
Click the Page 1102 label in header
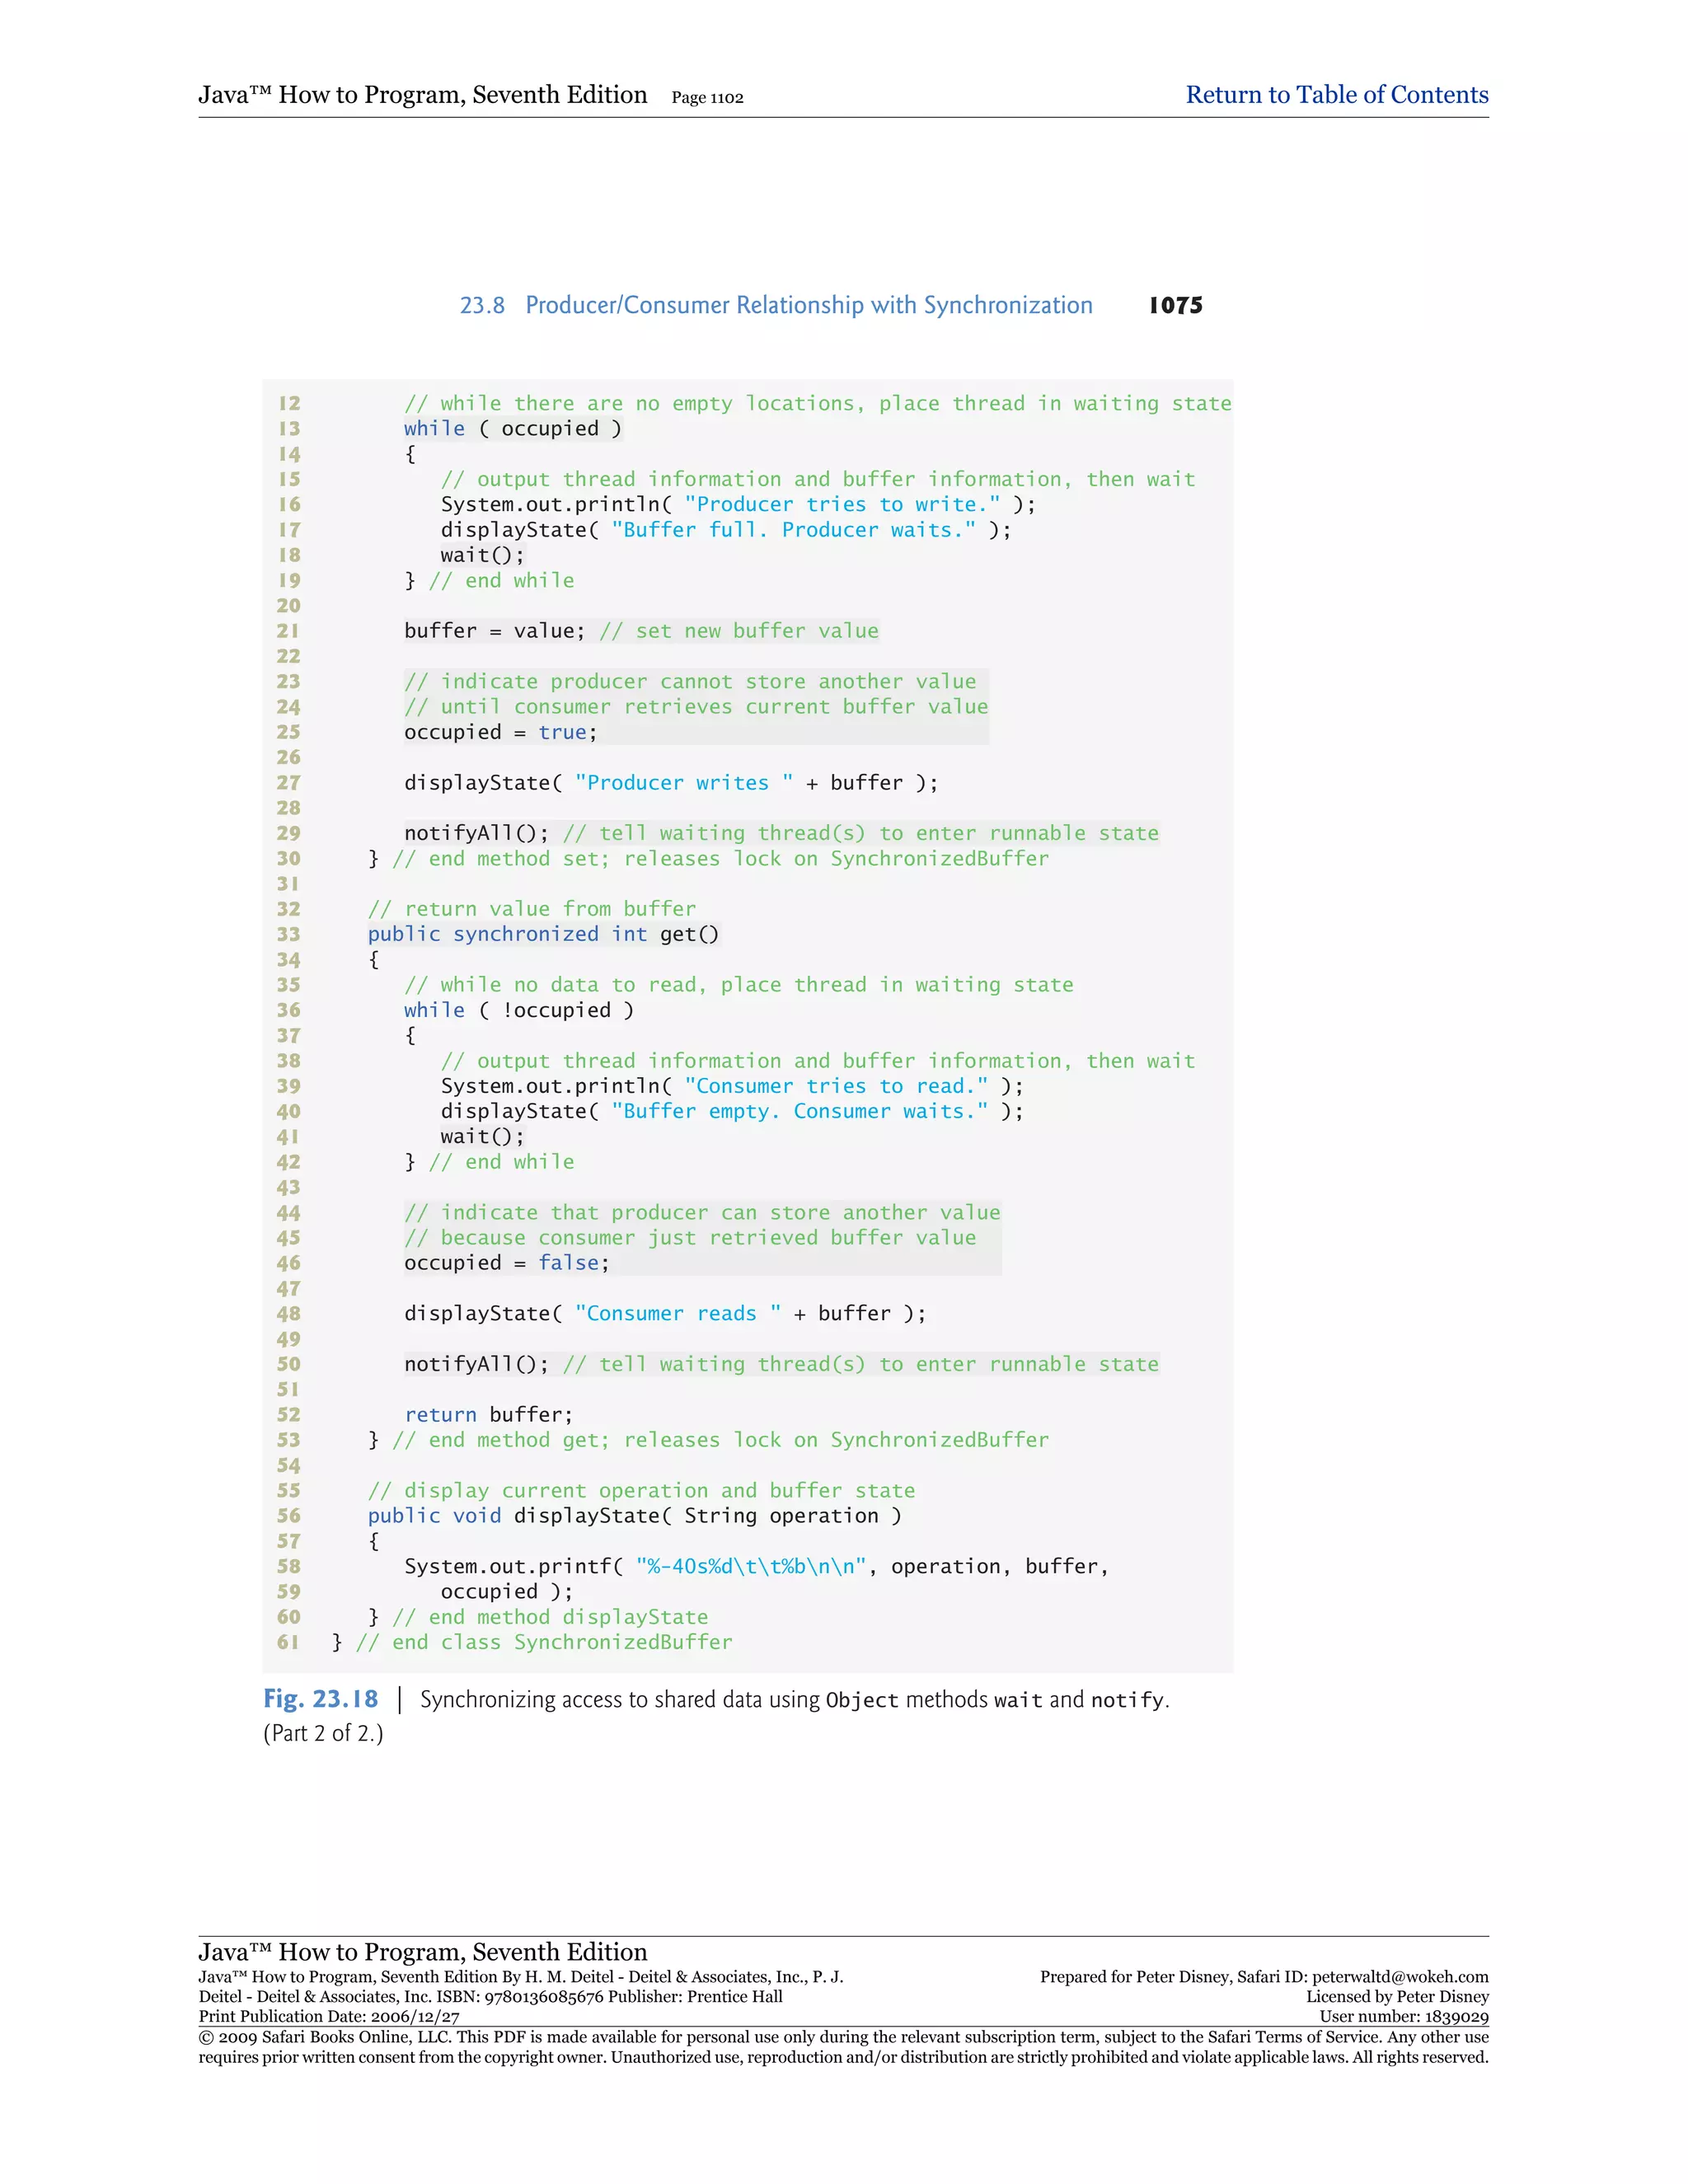coord(707,98)
